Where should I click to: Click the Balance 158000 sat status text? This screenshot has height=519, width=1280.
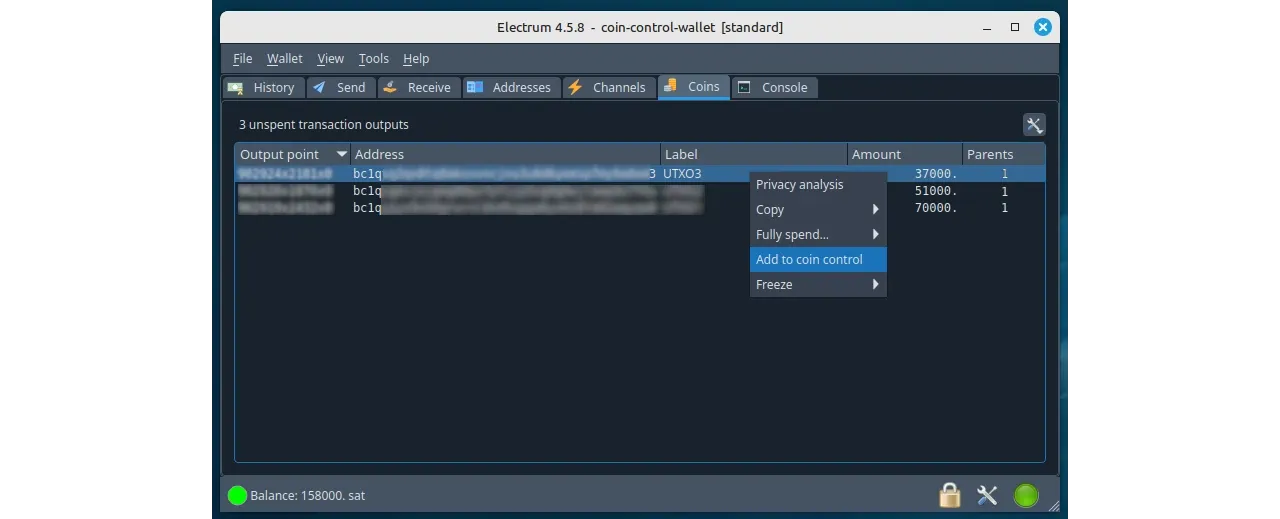pyautogui.click(x=308, y=495)
